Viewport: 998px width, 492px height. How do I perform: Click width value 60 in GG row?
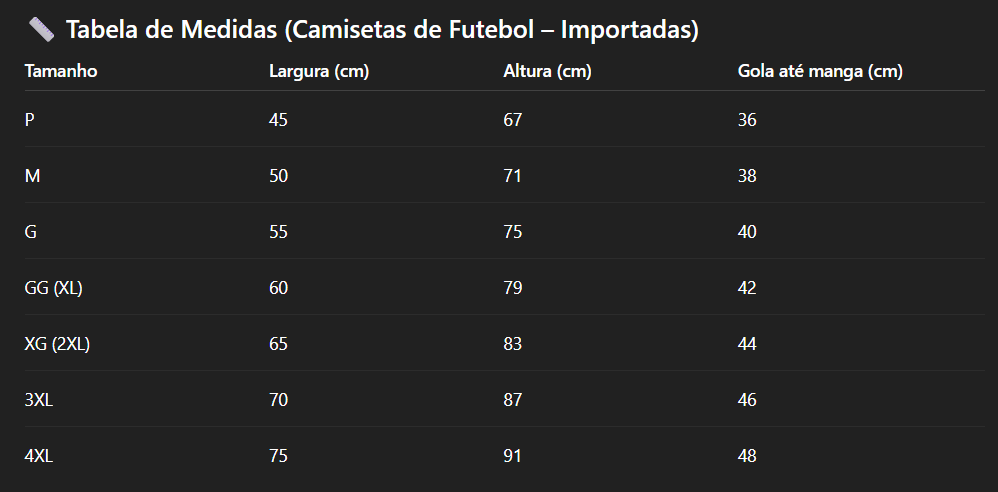[x=278, y=288]
